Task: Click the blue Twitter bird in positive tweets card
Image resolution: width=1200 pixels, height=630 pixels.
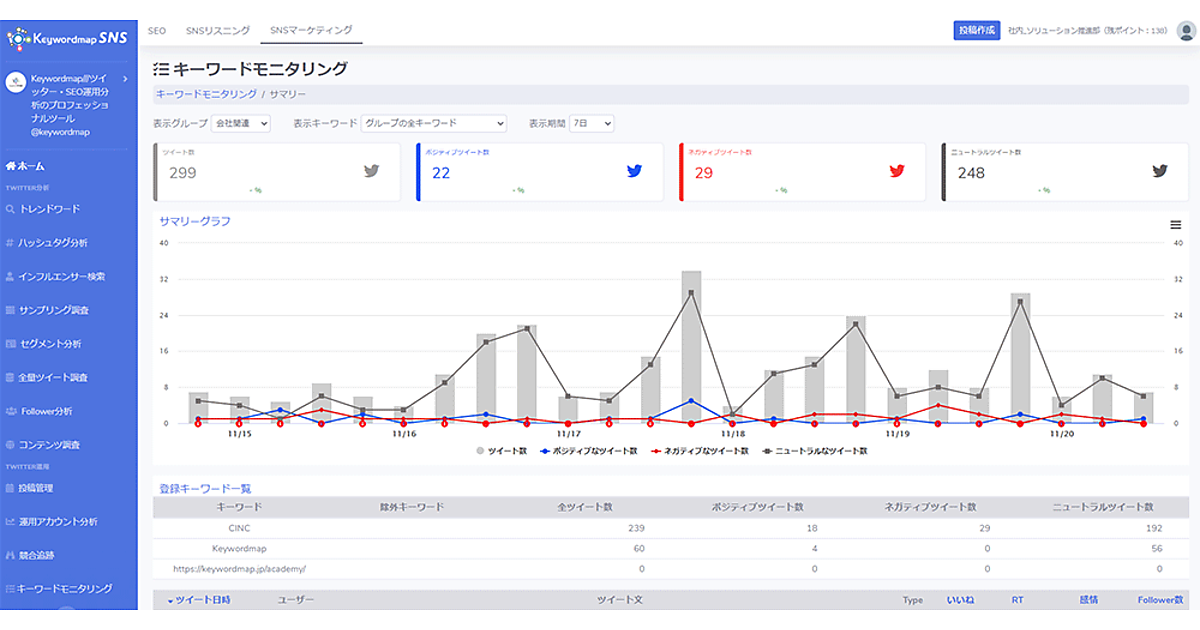Action: (634, 171)
